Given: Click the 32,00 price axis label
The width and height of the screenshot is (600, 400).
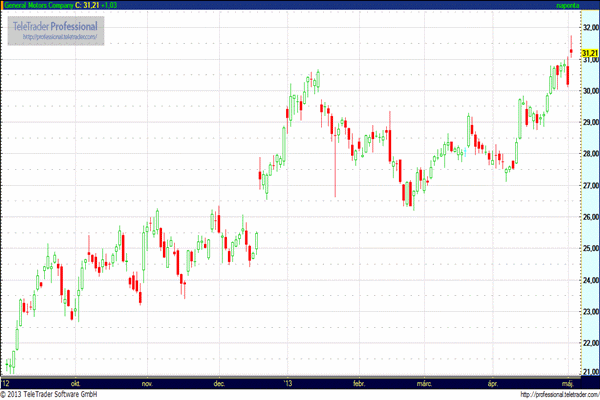Looking at the screenshot, I should tap(589, 27).
